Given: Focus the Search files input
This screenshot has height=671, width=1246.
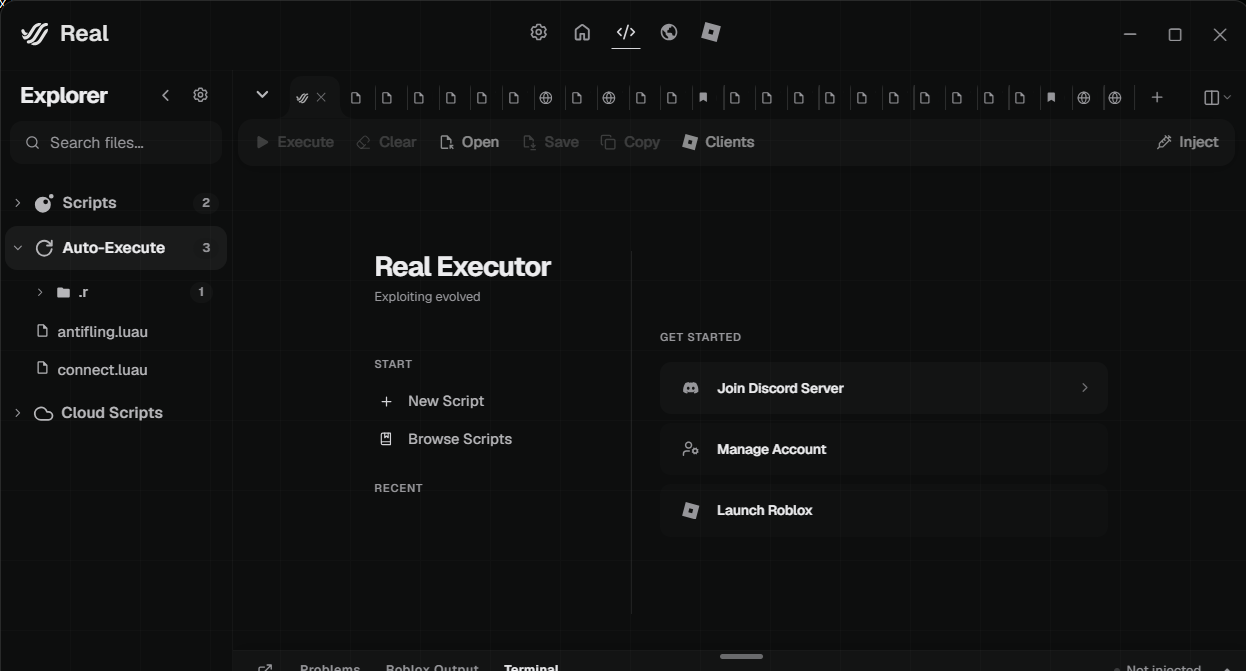Looking at the screenshot, I should pyautogui.click(x=116, y=143).
